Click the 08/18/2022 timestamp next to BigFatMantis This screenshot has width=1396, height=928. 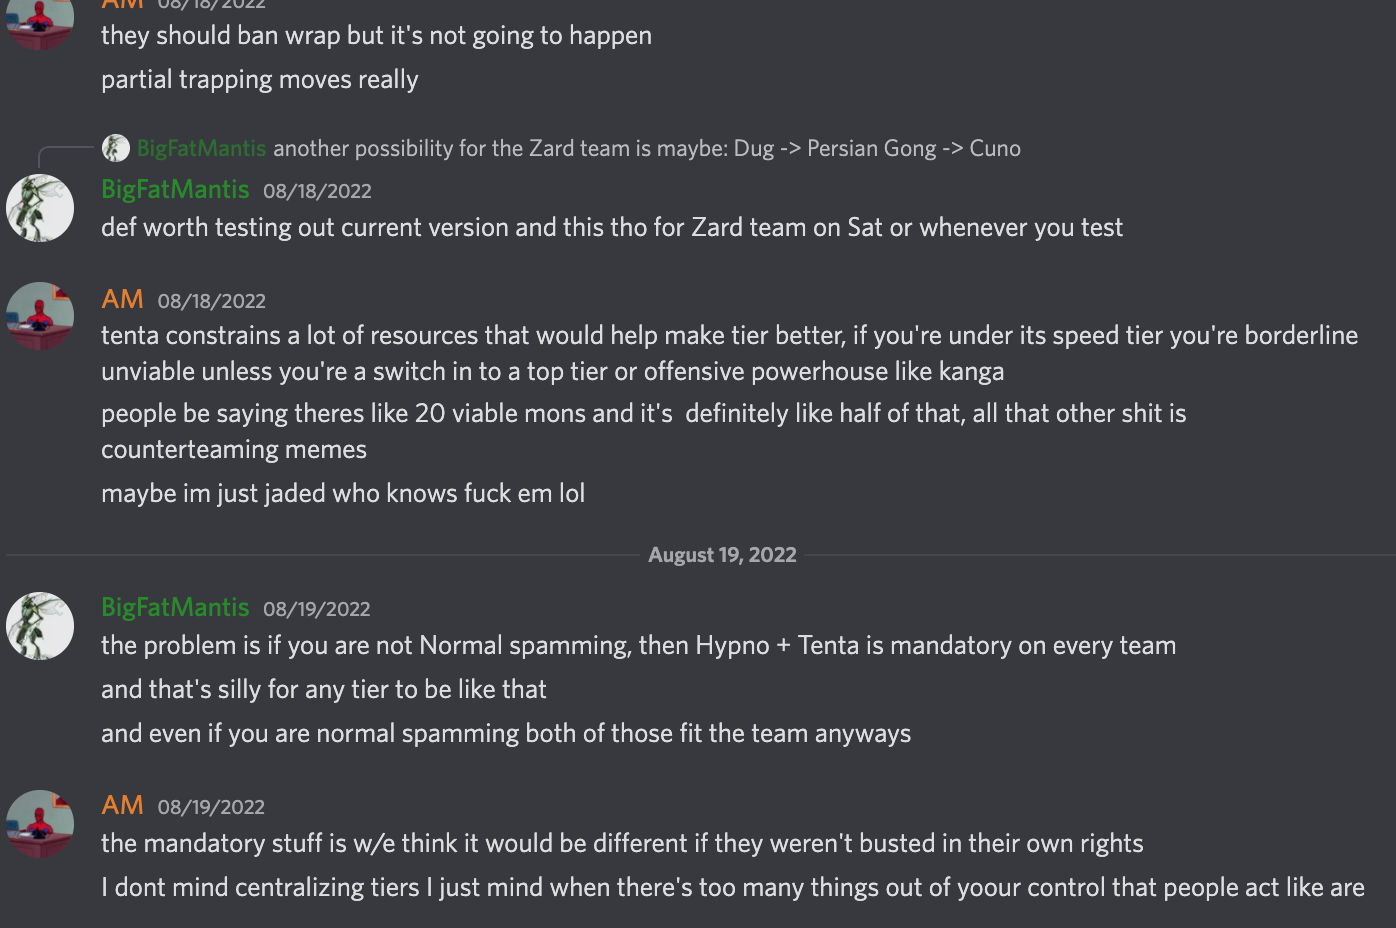coord(317,191)
